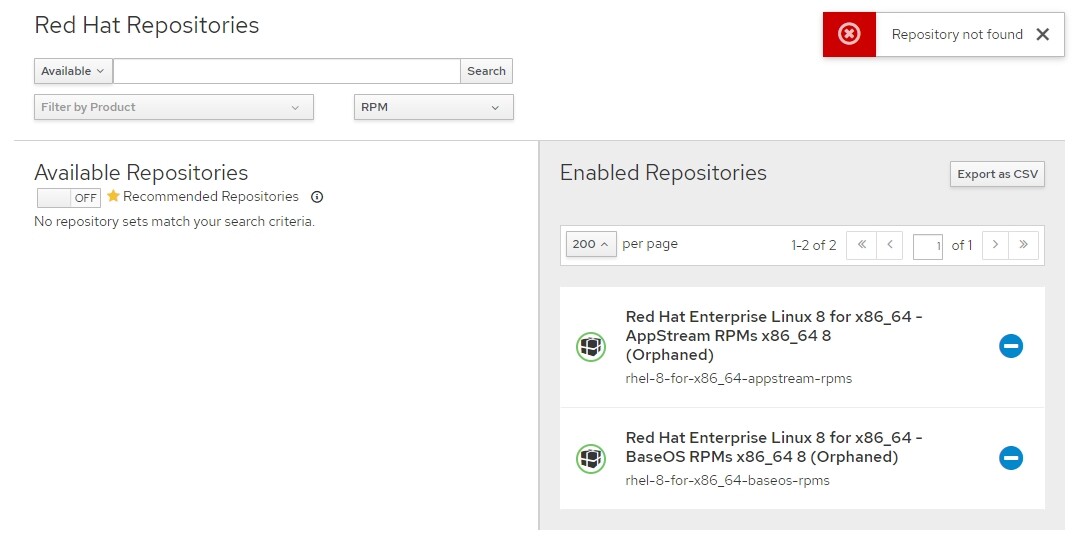Click Export as CSV button
The image size is (1078, 540).
tap(998, 174)
